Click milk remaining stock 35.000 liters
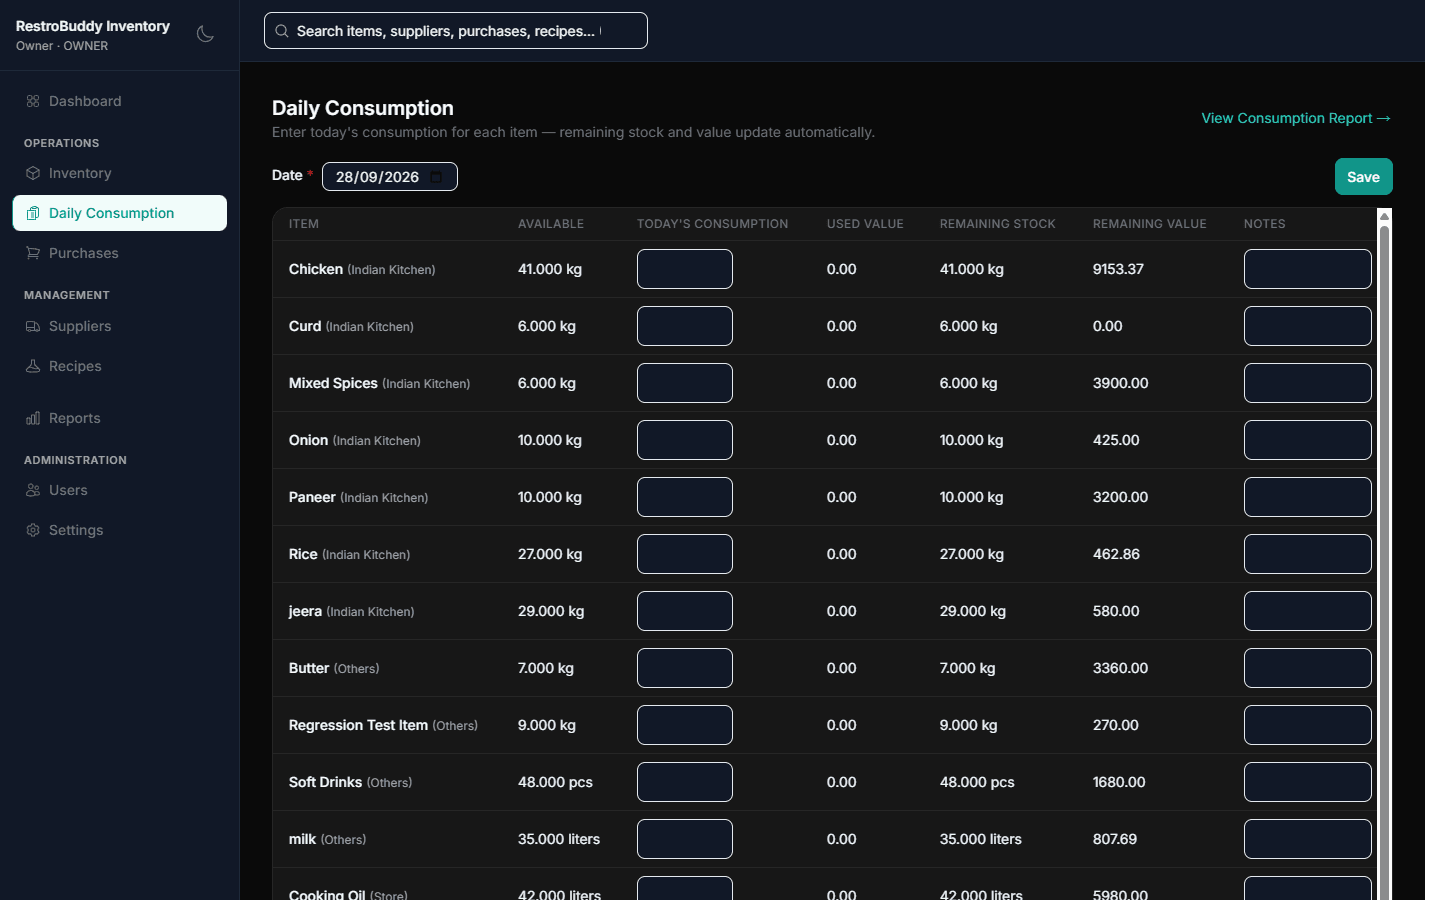The height and width of the screenshot is (900, 1440). tap(981, 839)
